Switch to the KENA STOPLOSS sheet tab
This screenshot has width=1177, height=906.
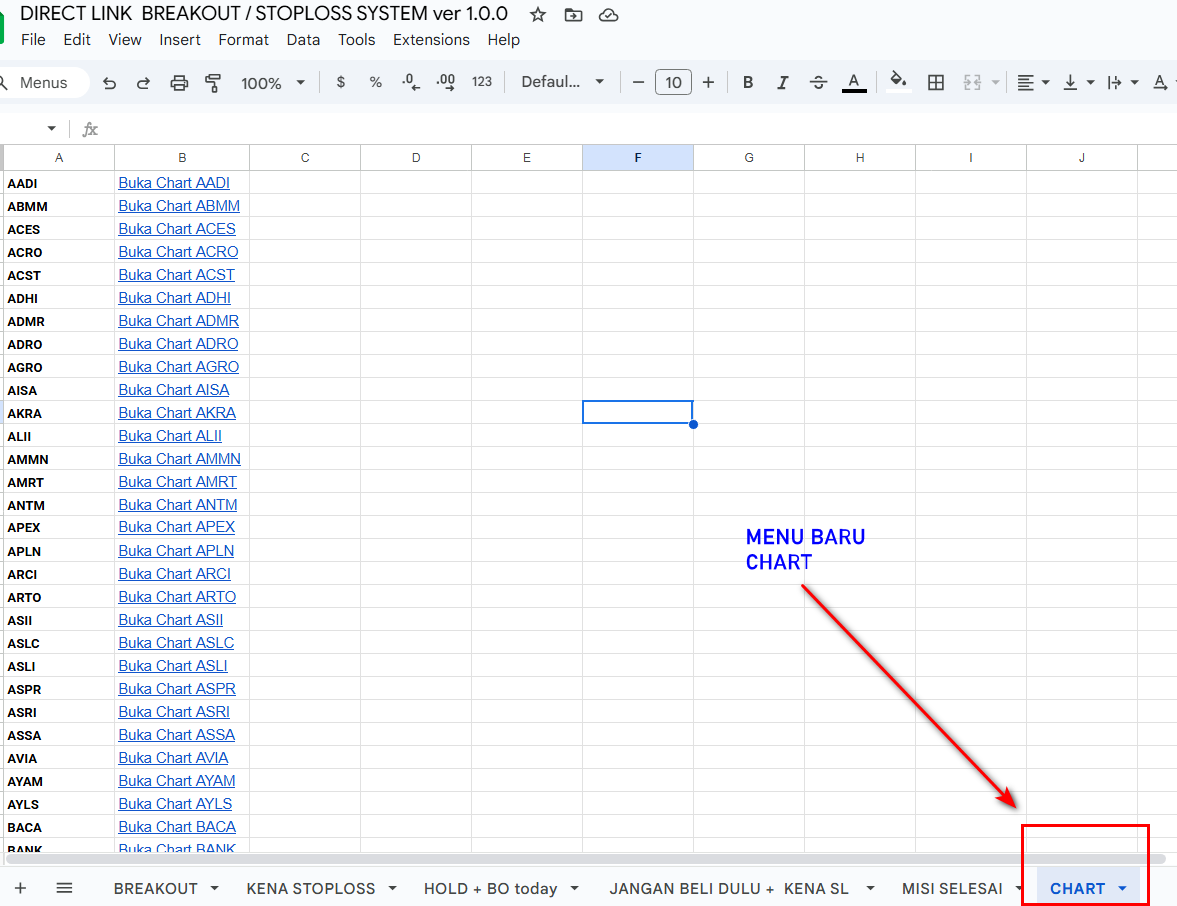pos(311,888)
